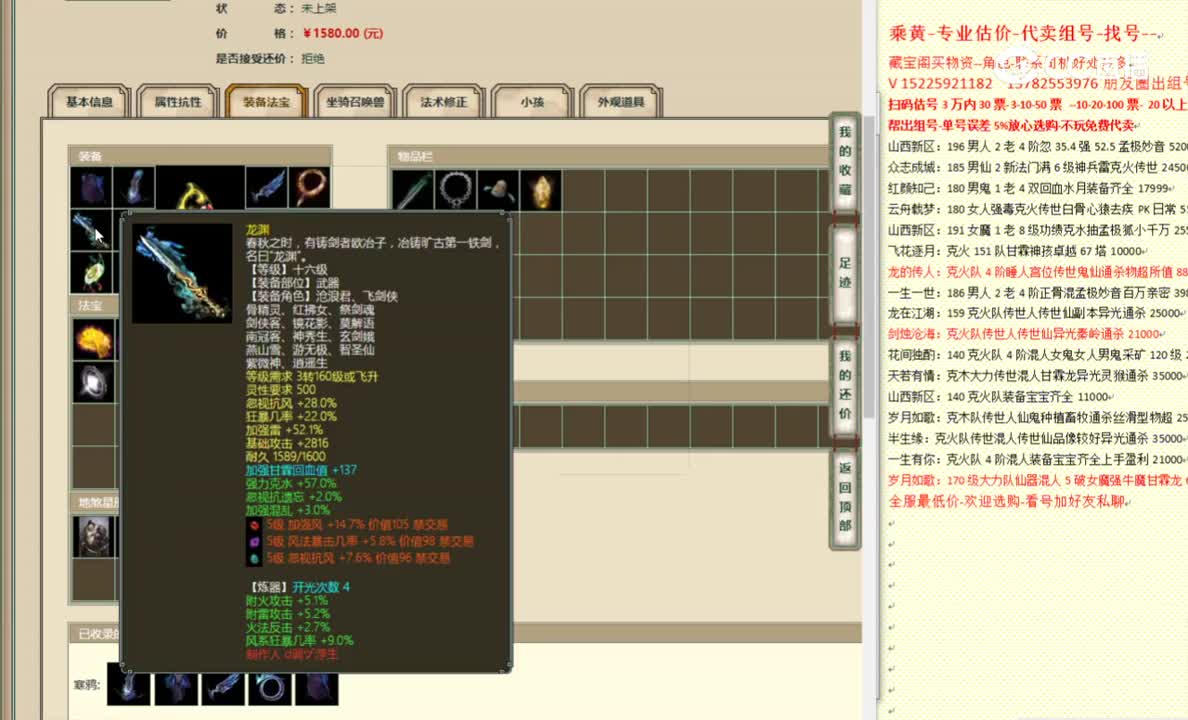Switch to the 法术修正 tab
Screen dimensions: 1188x720
pos(443,102)
